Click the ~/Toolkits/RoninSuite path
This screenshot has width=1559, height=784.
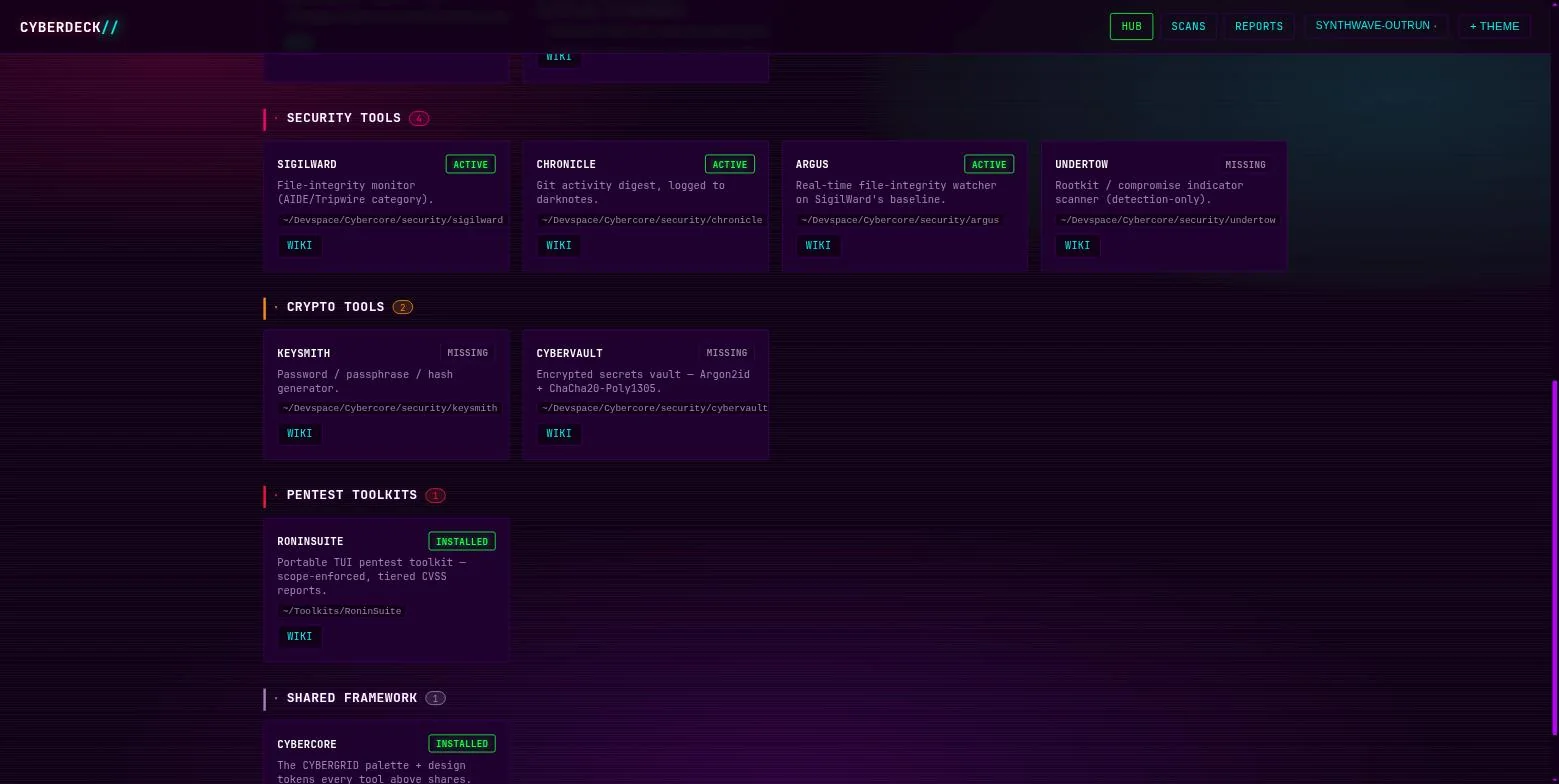[342, 611]
